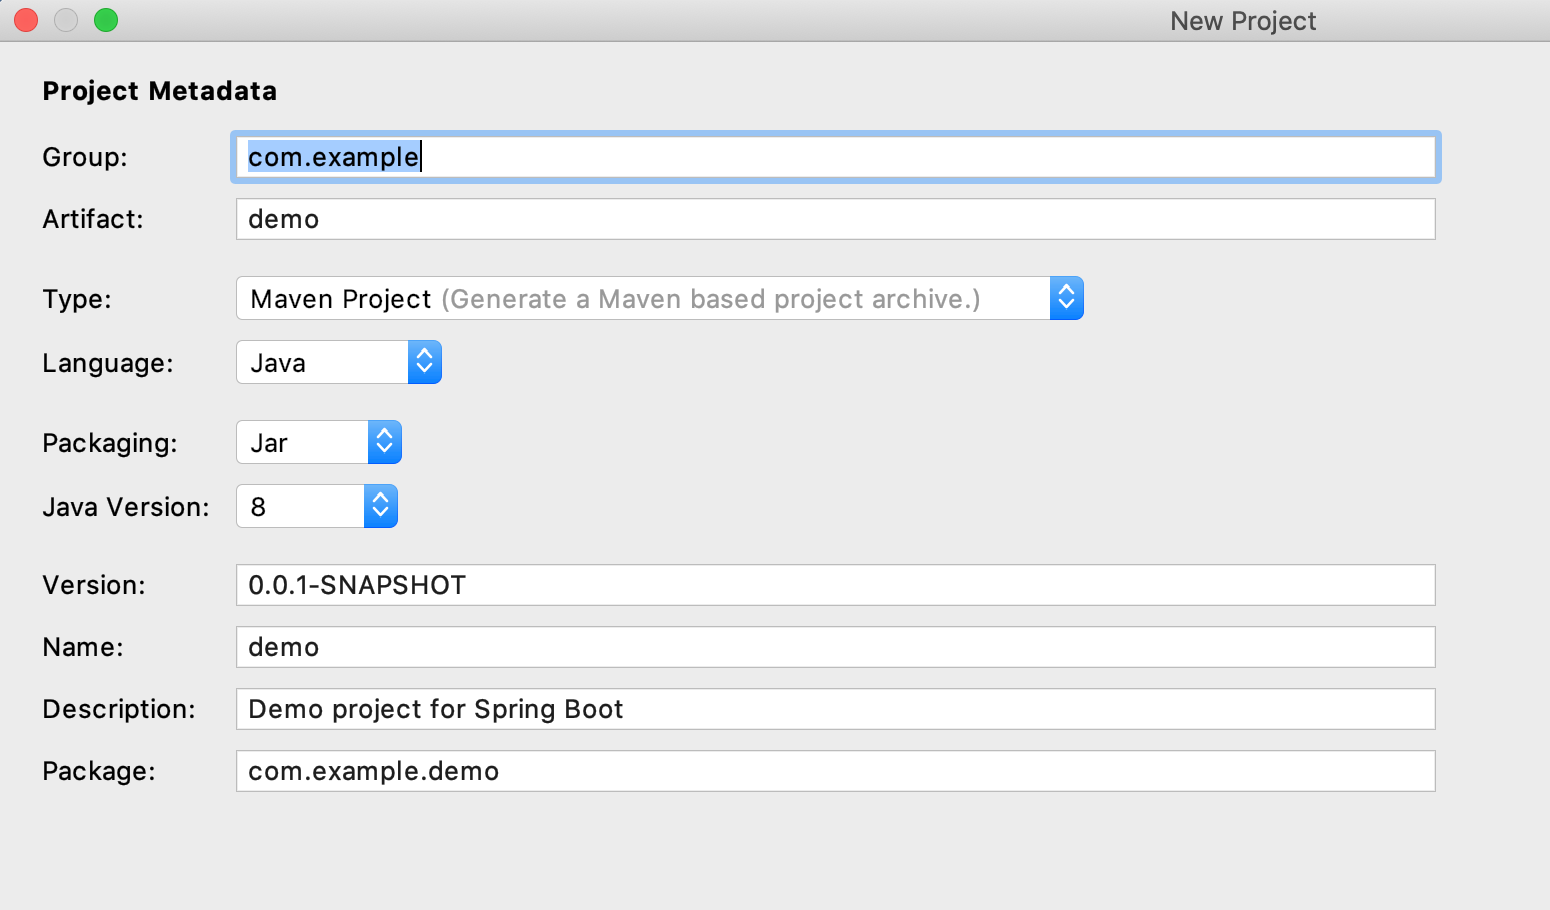Click the Packaging dropdown blue arrow icon
The height and width of the screenshot is (910, 1550).
coord(385,443)
